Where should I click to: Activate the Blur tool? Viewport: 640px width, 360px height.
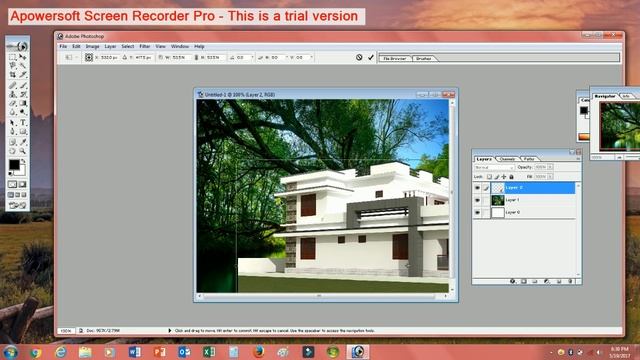pos(13,112)
